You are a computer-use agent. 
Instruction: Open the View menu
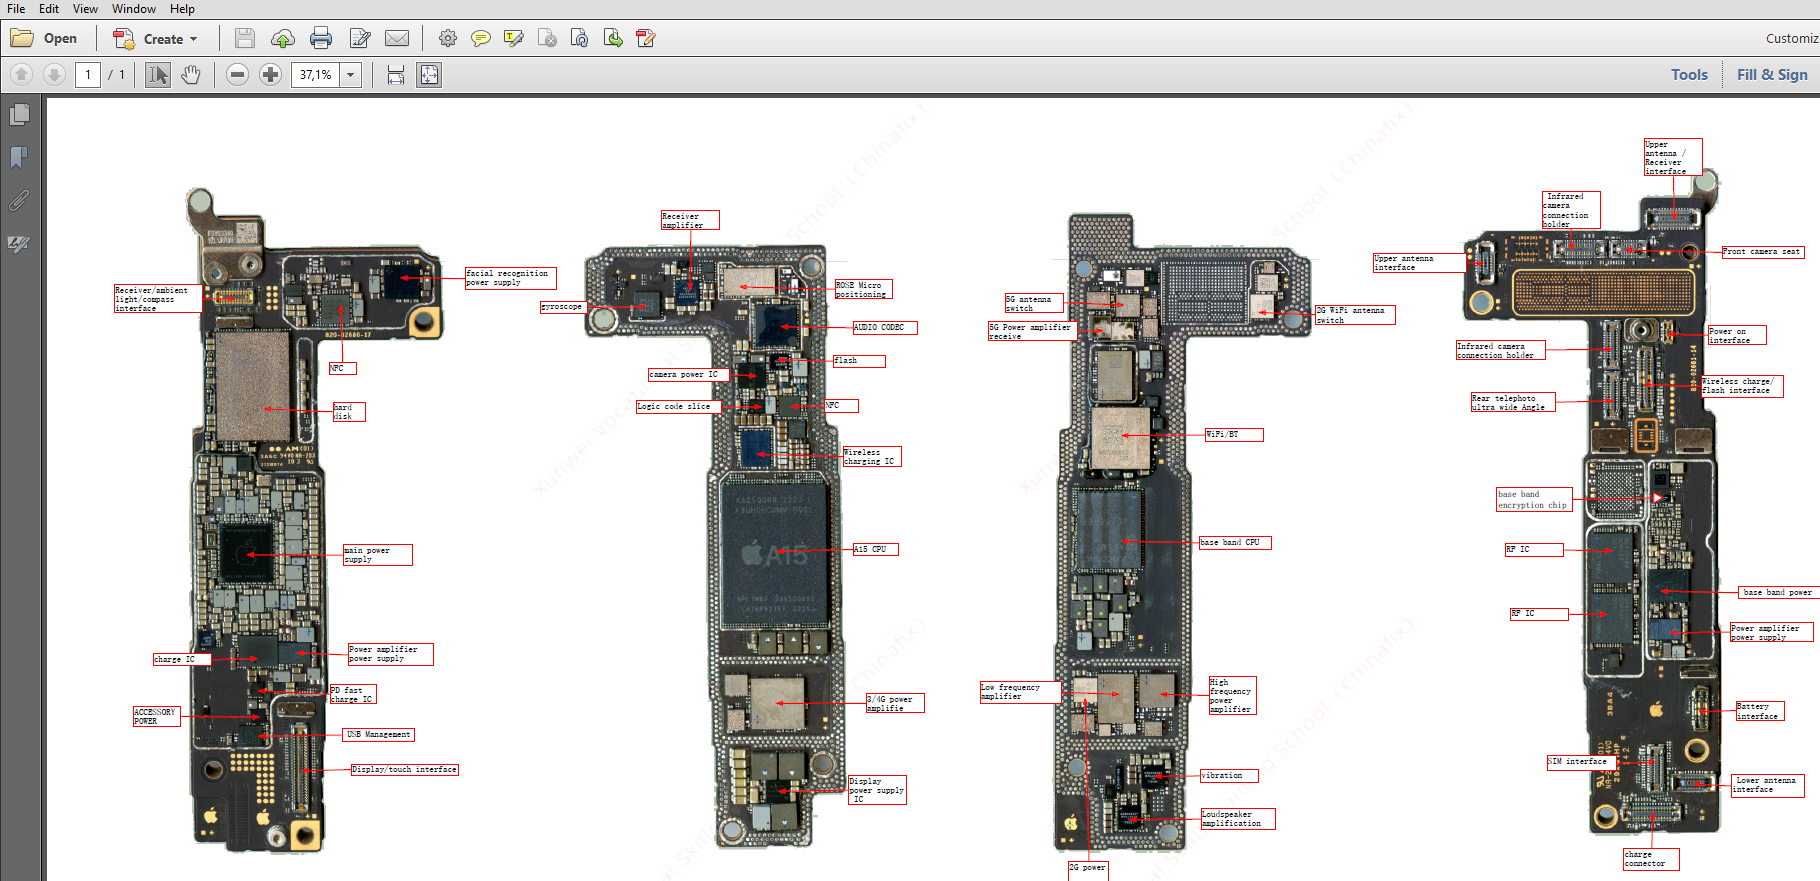coord(85,9)
